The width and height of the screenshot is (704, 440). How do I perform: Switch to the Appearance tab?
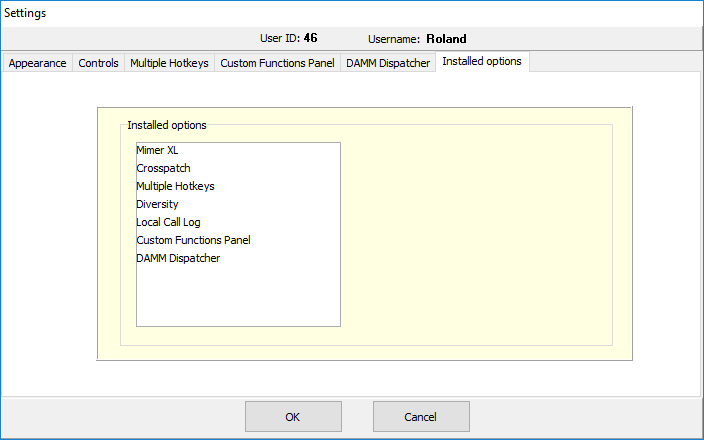37,63
